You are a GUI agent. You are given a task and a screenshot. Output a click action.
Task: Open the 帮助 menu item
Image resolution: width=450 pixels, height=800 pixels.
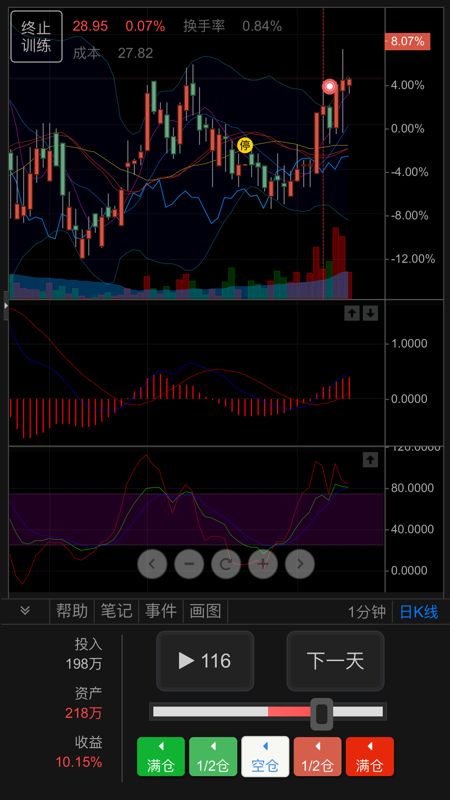(72, 611)
